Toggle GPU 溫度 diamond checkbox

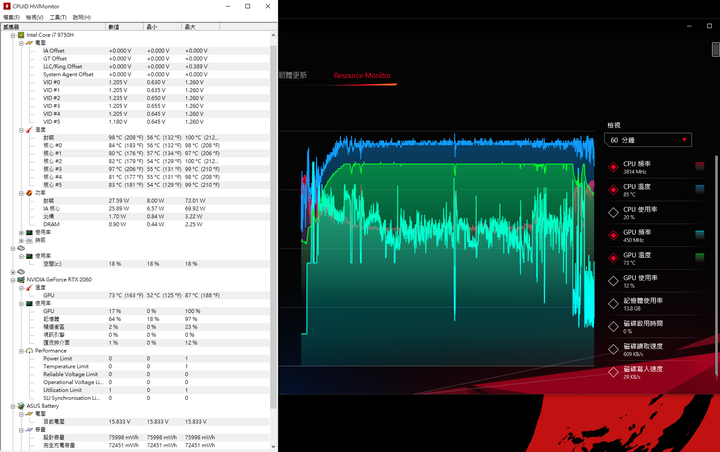click(x=613, y=258)
